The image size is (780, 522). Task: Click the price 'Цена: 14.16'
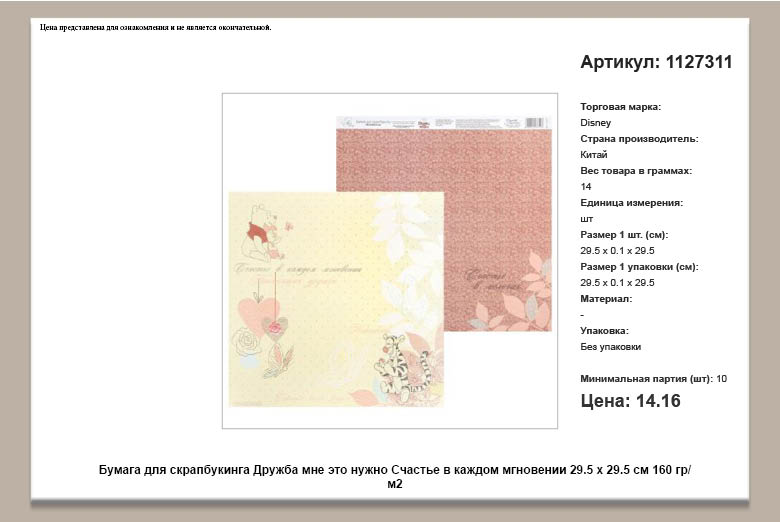(x=630, y=401)
